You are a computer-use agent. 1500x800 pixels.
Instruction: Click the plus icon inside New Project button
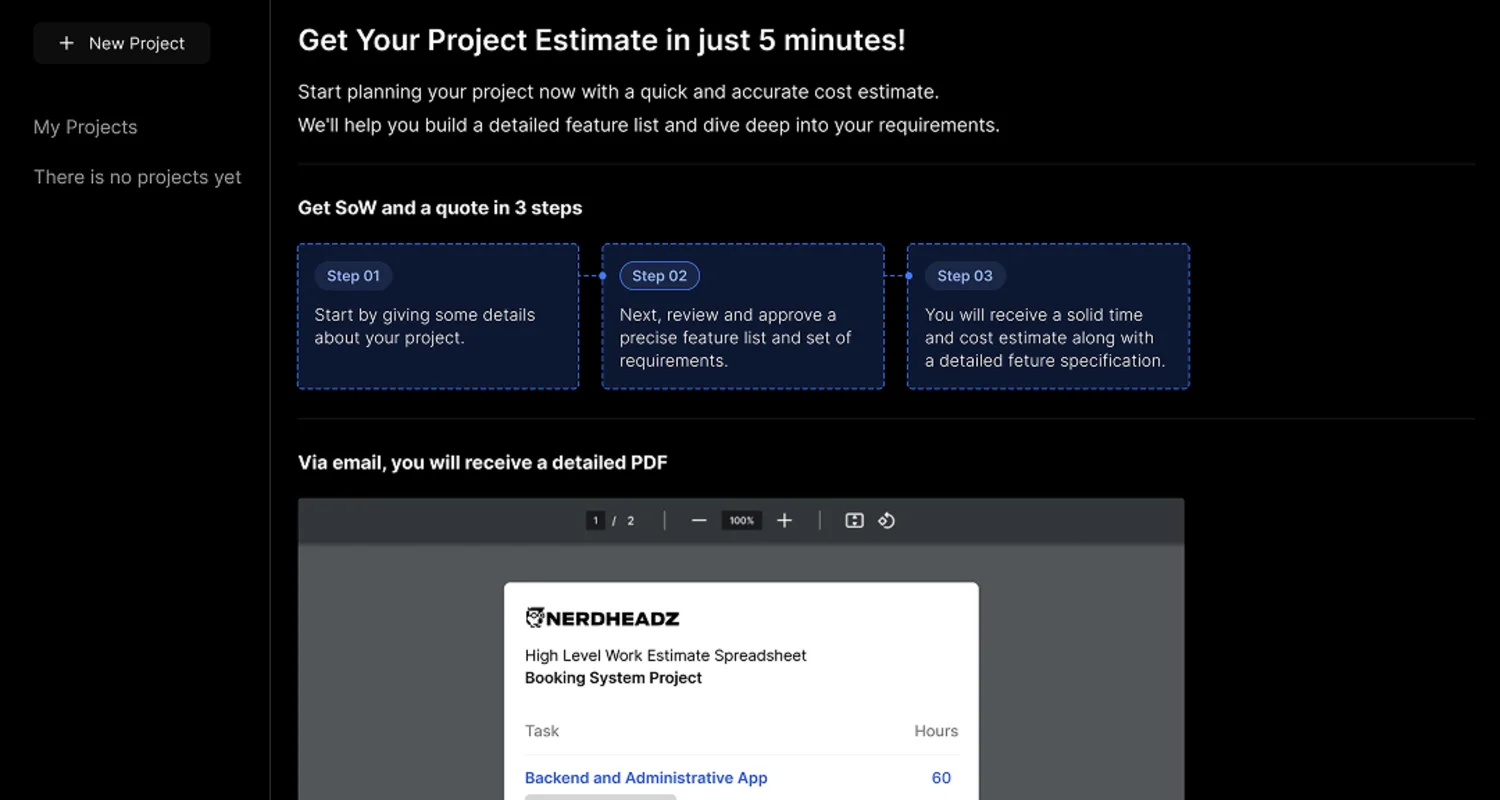67,43
